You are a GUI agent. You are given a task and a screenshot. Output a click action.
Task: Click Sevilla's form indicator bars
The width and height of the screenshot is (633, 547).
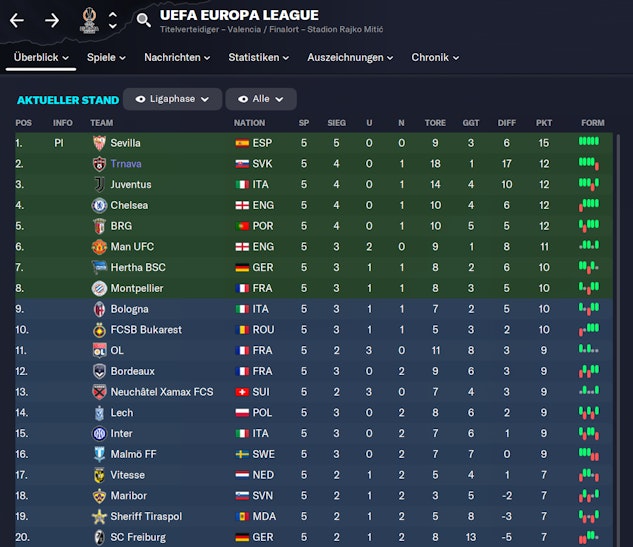[588, 143]
